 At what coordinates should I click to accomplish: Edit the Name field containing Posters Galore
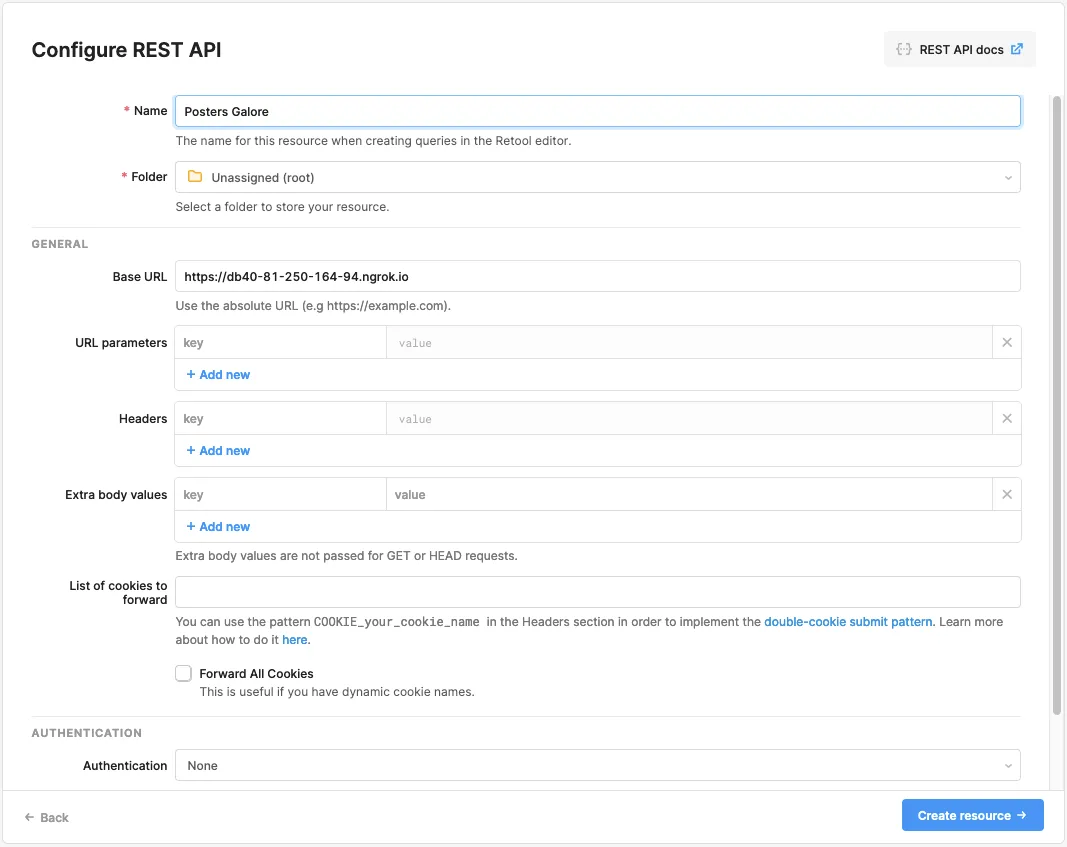[597, 111]
